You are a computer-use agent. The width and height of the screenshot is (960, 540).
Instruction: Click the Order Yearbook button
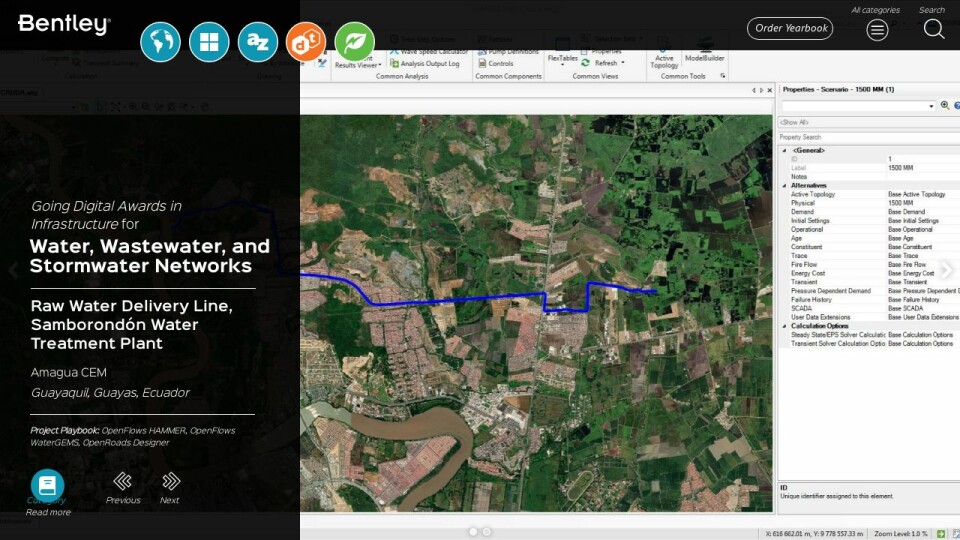[x=790, y=28]
